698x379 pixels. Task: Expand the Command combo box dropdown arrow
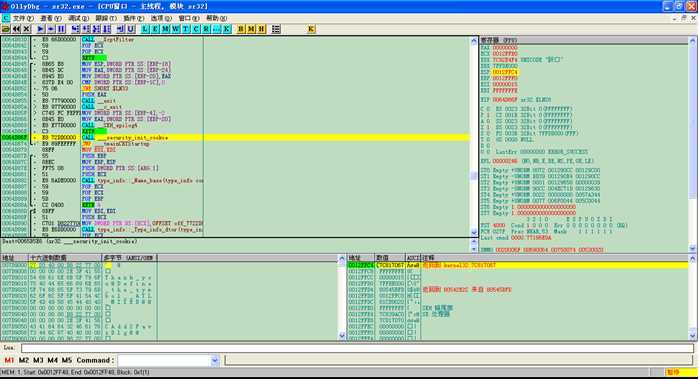(215, 360)
